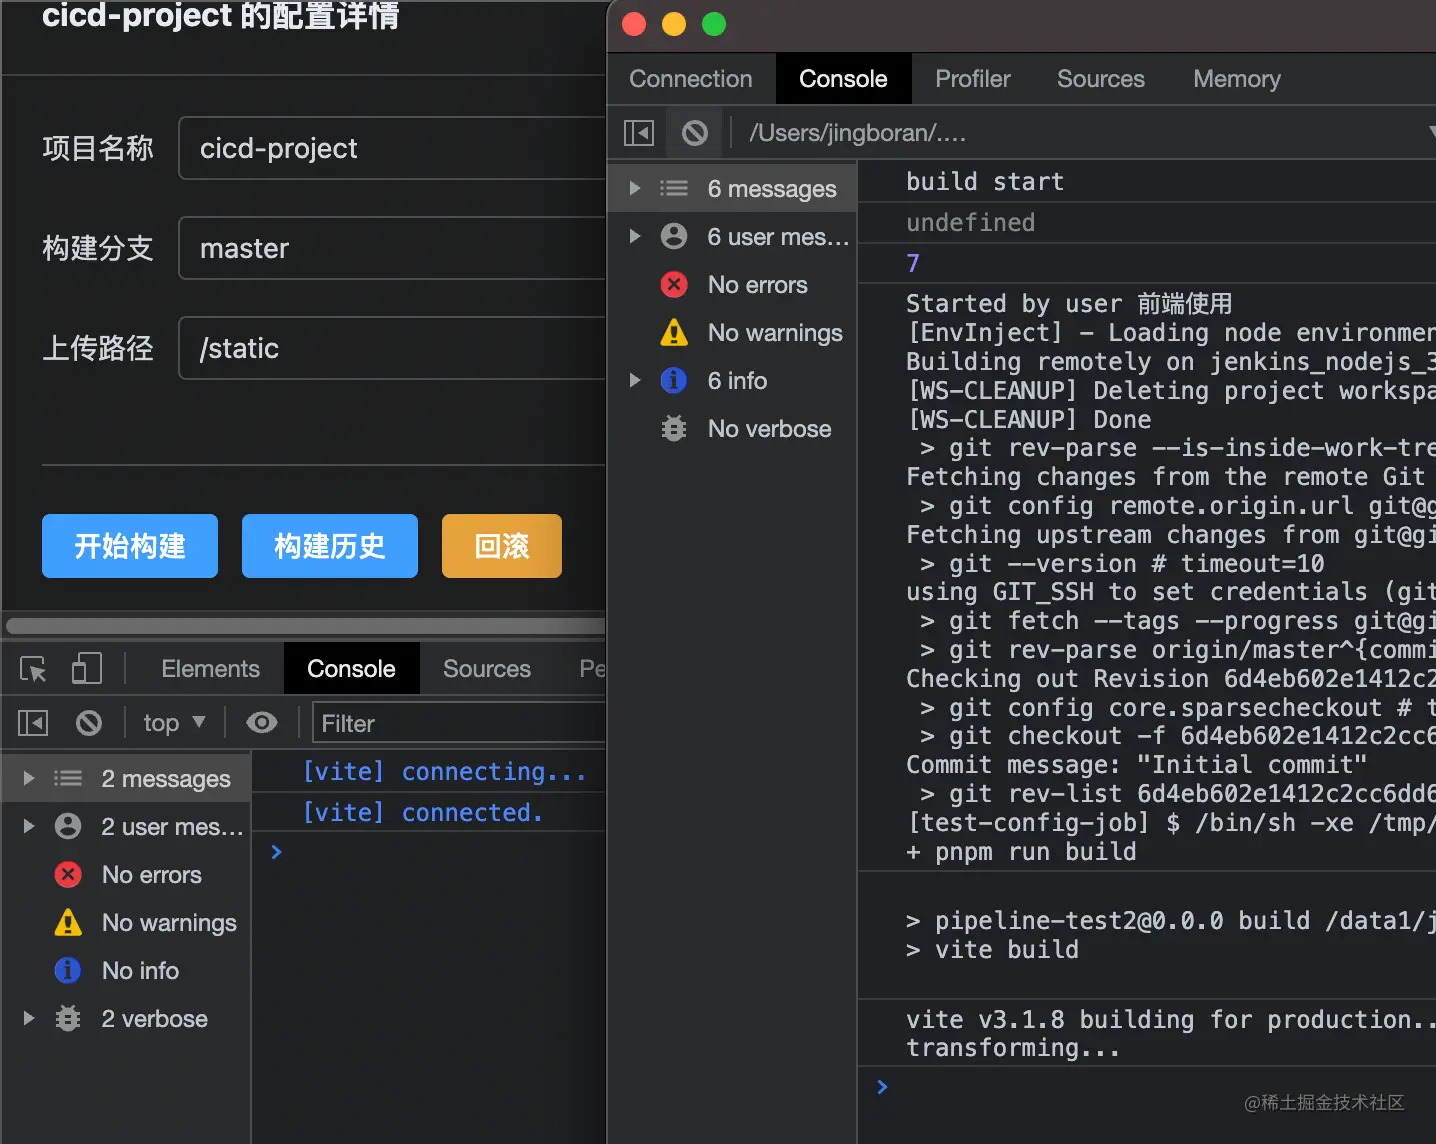The height and width of the screenshot is (1144, 1436).
Task: Click the '[vite] connected.' console message
Action: click(x=423, y=813)
